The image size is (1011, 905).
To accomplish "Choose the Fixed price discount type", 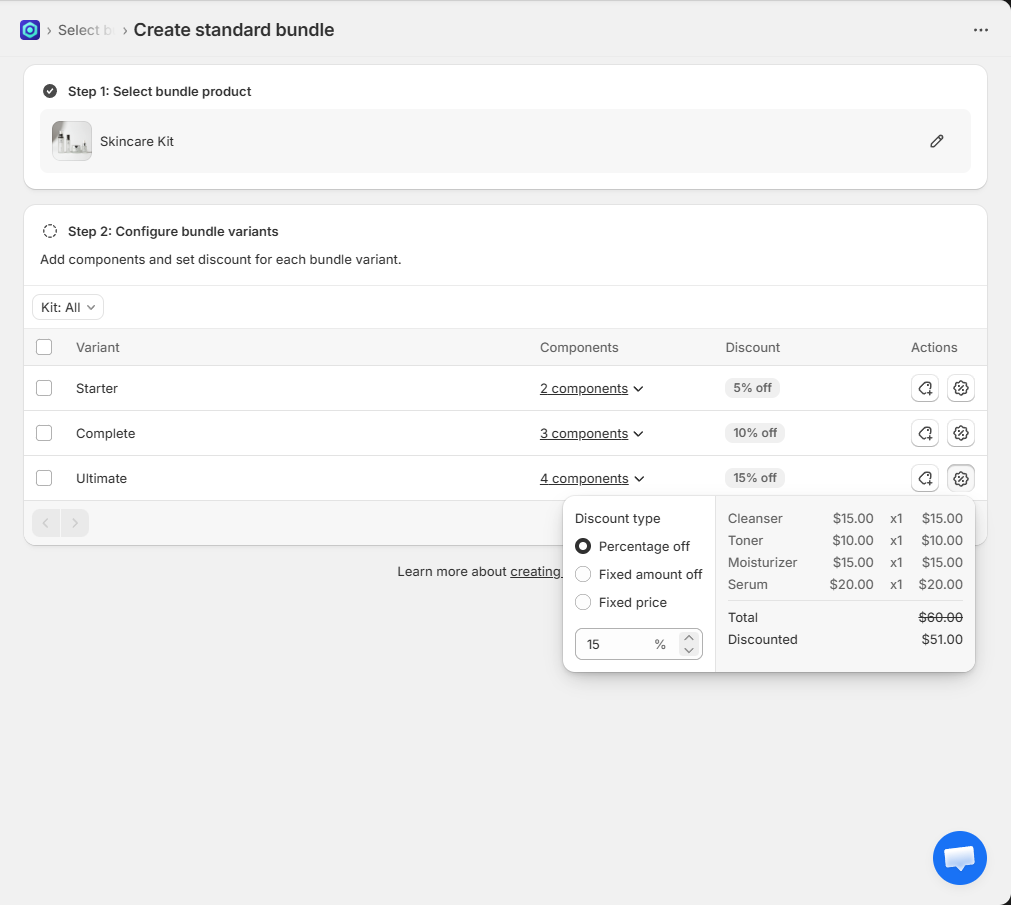I will click(x=583, y=602).
